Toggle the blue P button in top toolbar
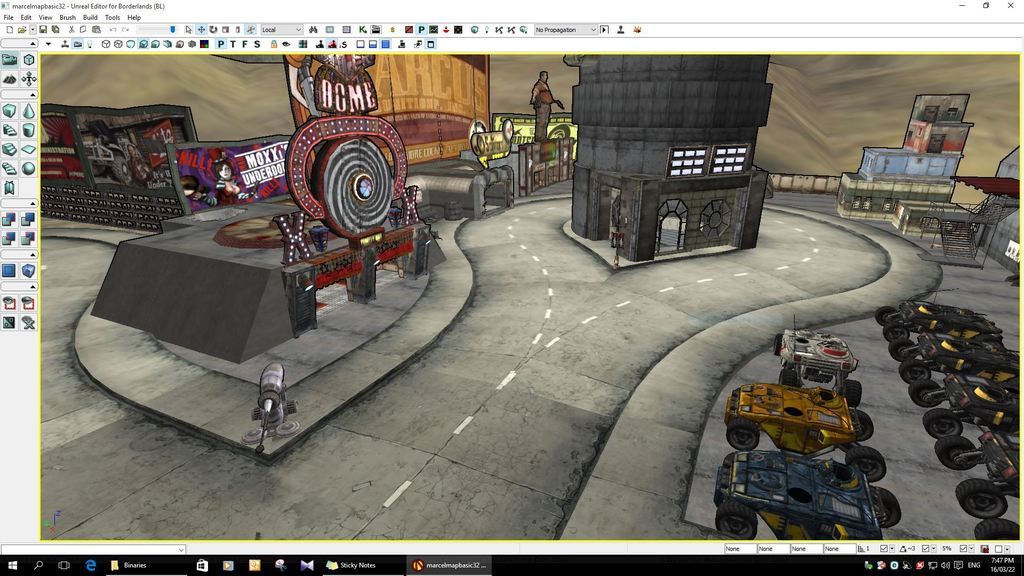Viewport: 1024px width, 576px height. [421, 29]
